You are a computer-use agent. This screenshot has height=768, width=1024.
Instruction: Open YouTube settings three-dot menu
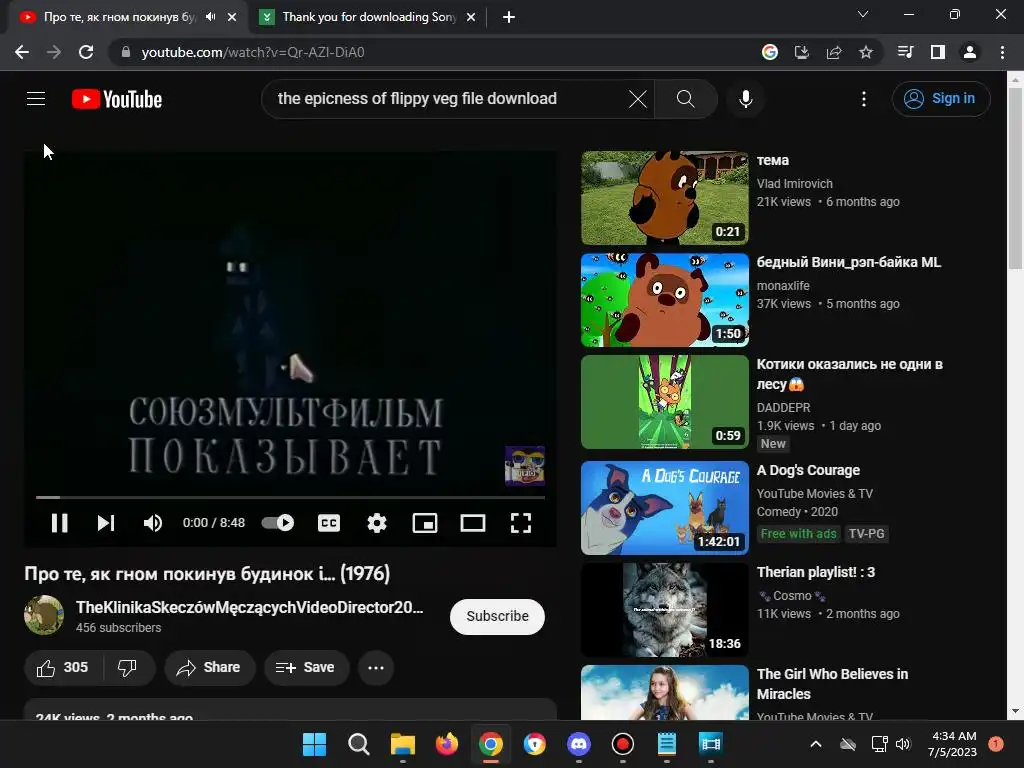863,99
